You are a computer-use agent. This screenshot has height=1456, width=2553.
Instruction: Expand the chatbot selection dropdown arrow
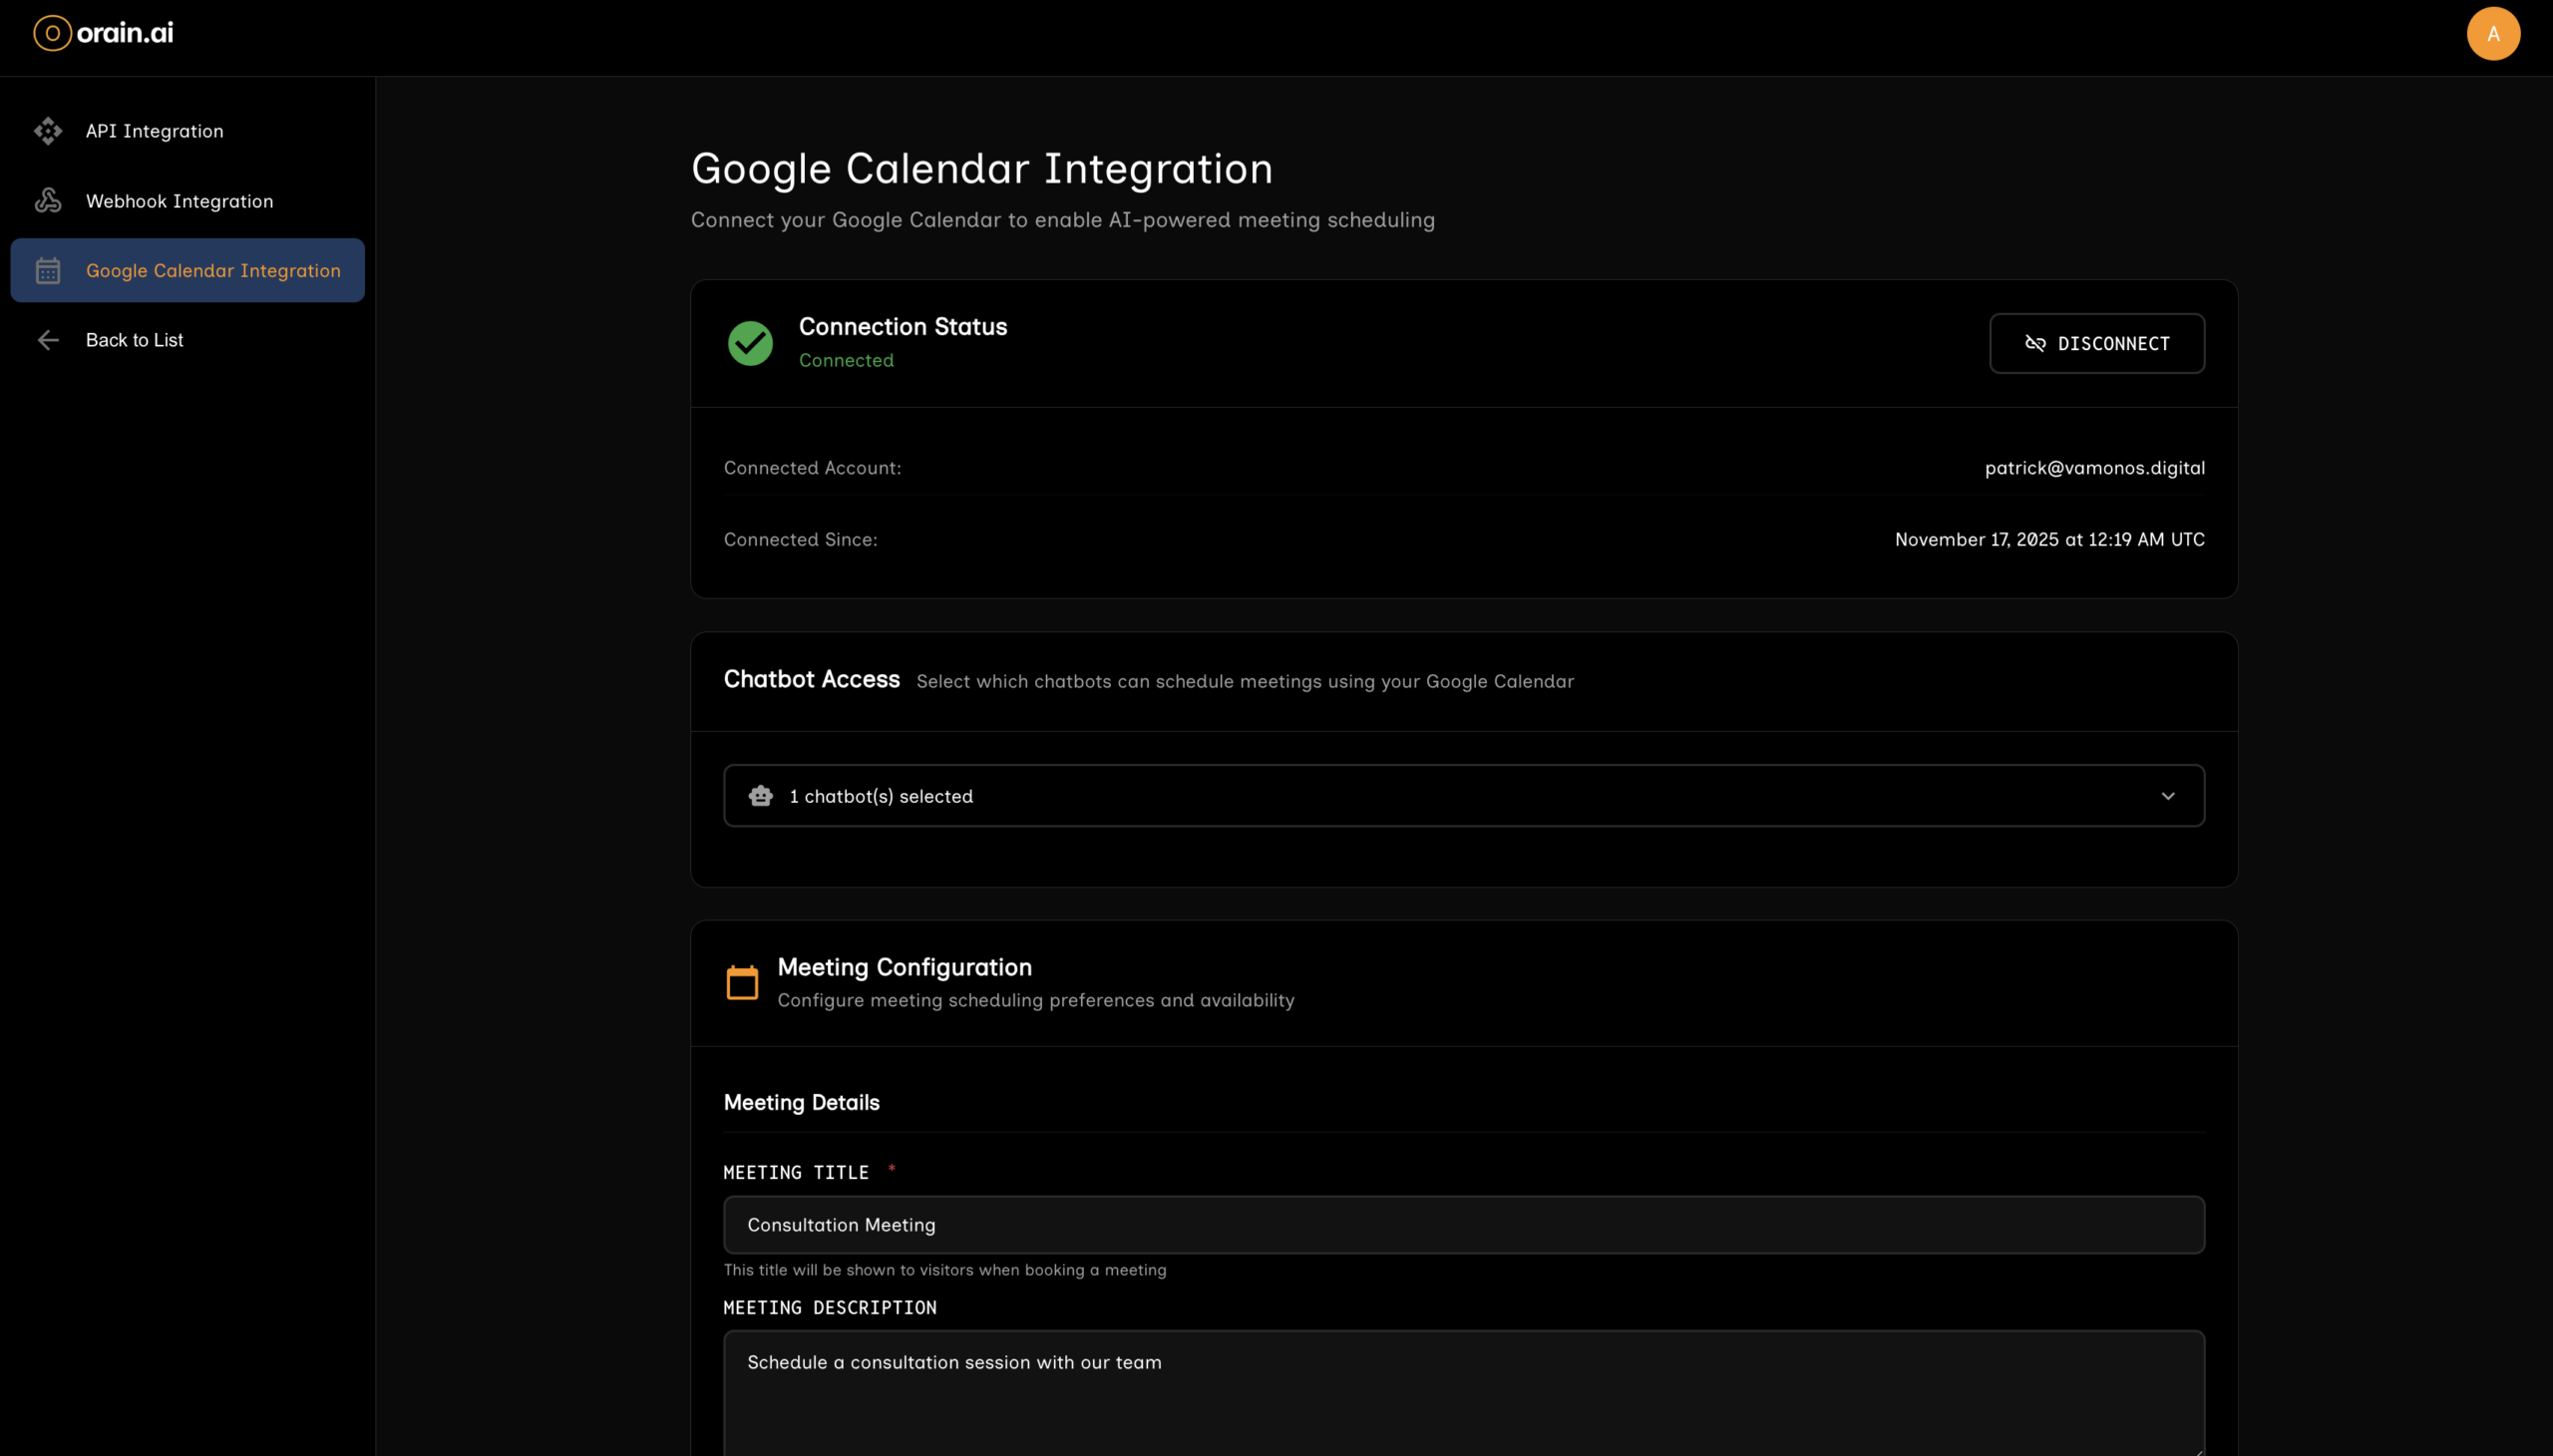click(x=2167, y=796)
